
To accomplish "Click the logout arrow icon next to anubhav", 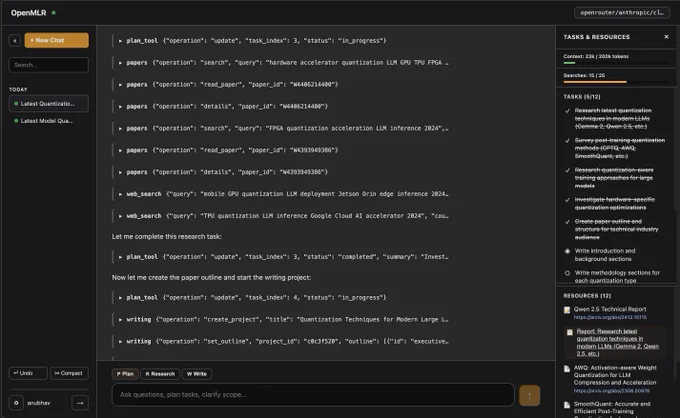I will click(x=80, y=403).
